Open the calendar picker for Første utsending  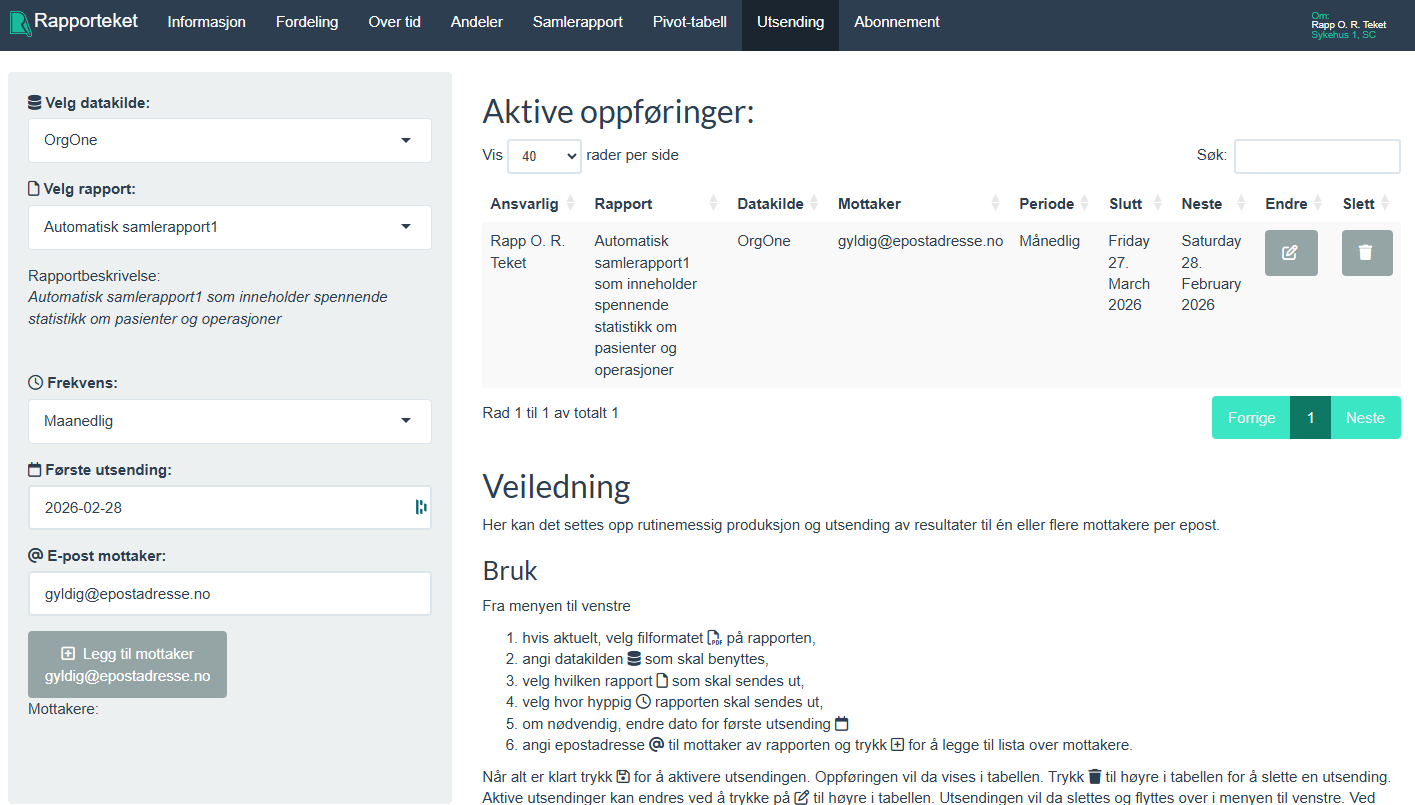(419, 508)
